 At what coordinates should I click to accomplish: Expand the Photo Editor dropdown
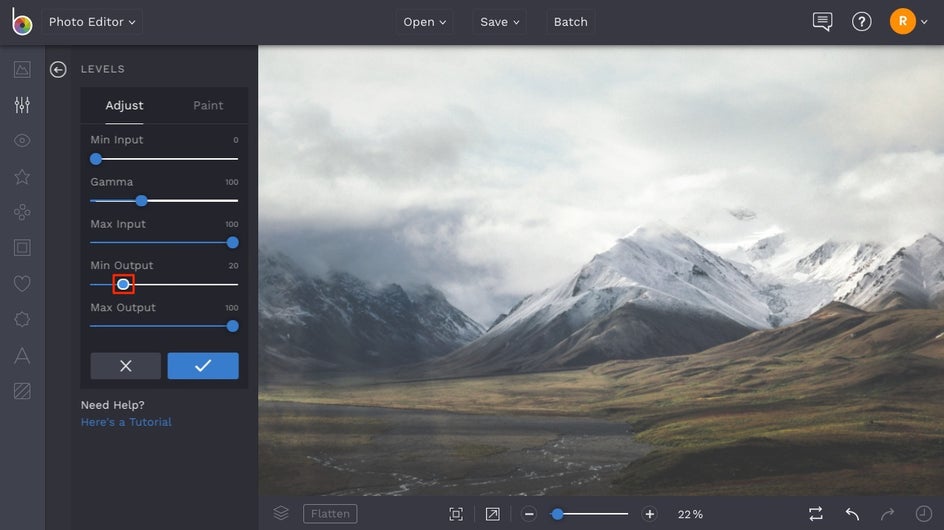coord(92,22)
